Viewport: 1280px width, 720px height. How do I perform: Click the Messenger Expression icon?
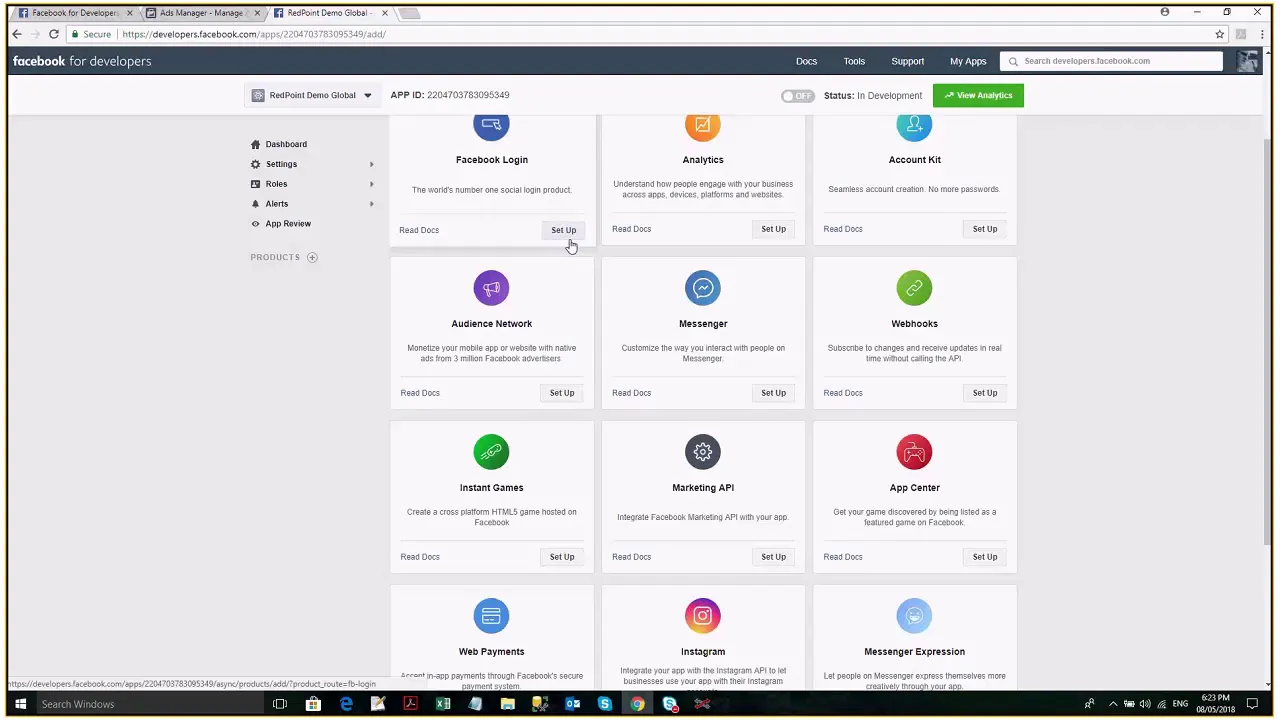(x=914, y=616)
